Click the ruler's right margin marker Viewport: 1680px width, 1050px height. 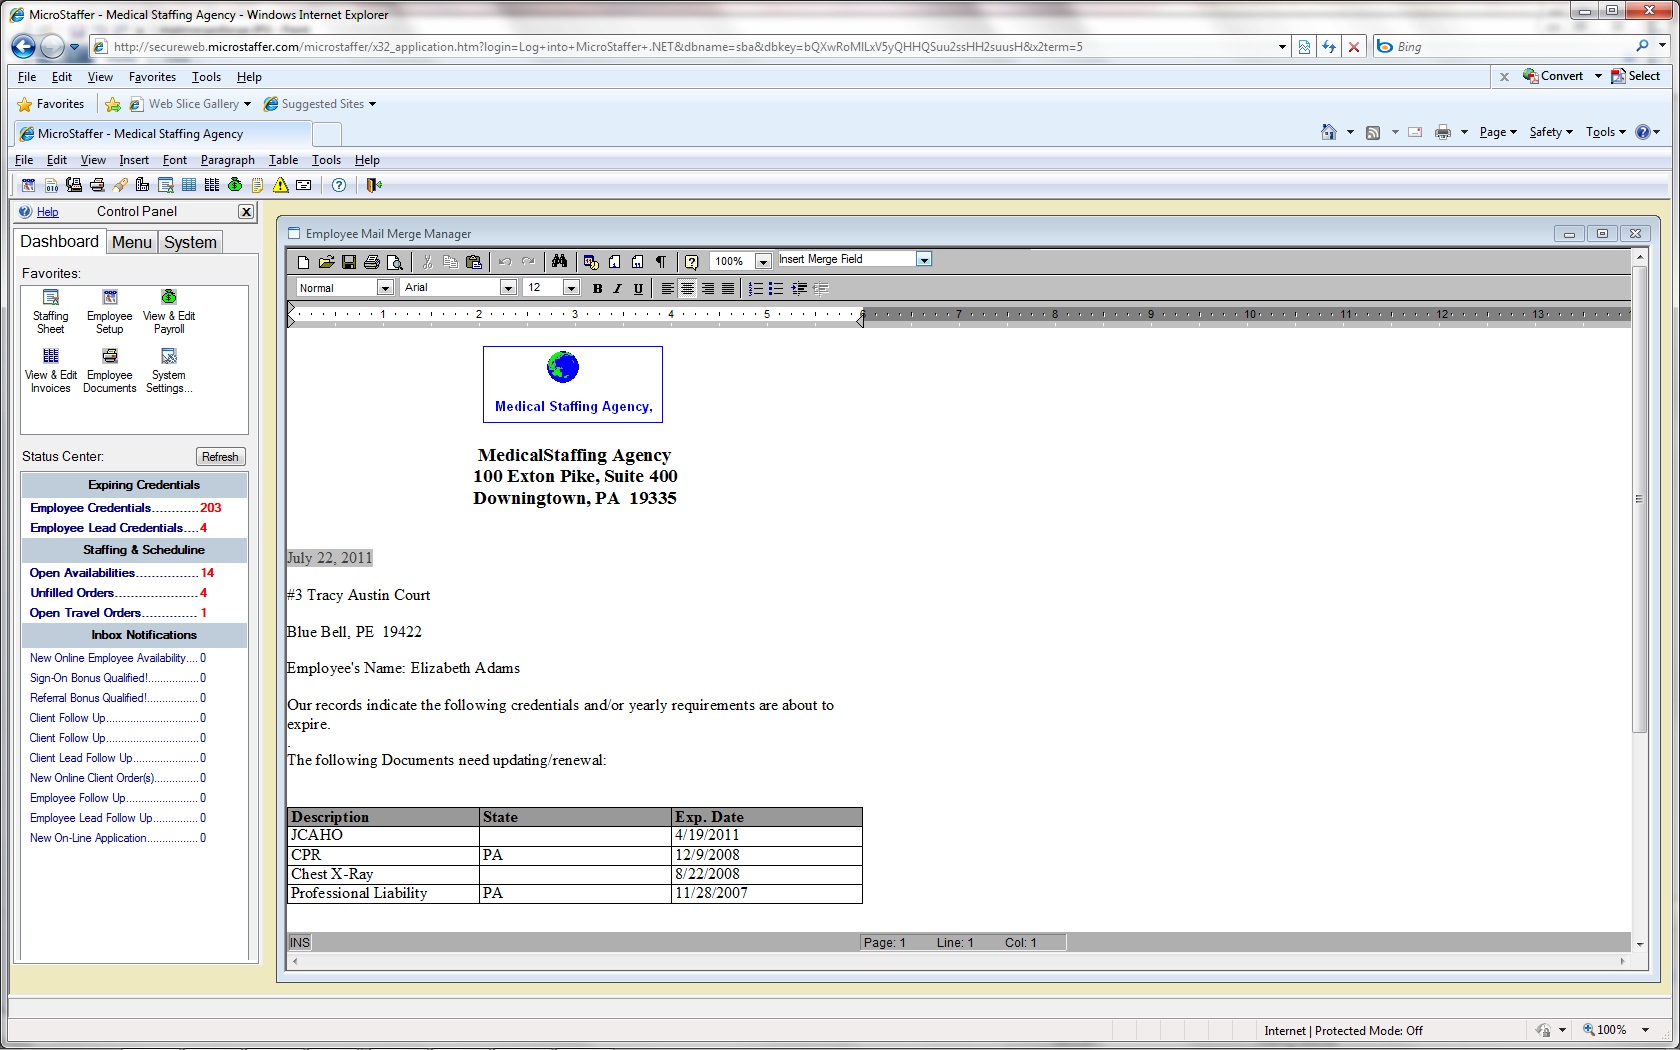point(860,318)
